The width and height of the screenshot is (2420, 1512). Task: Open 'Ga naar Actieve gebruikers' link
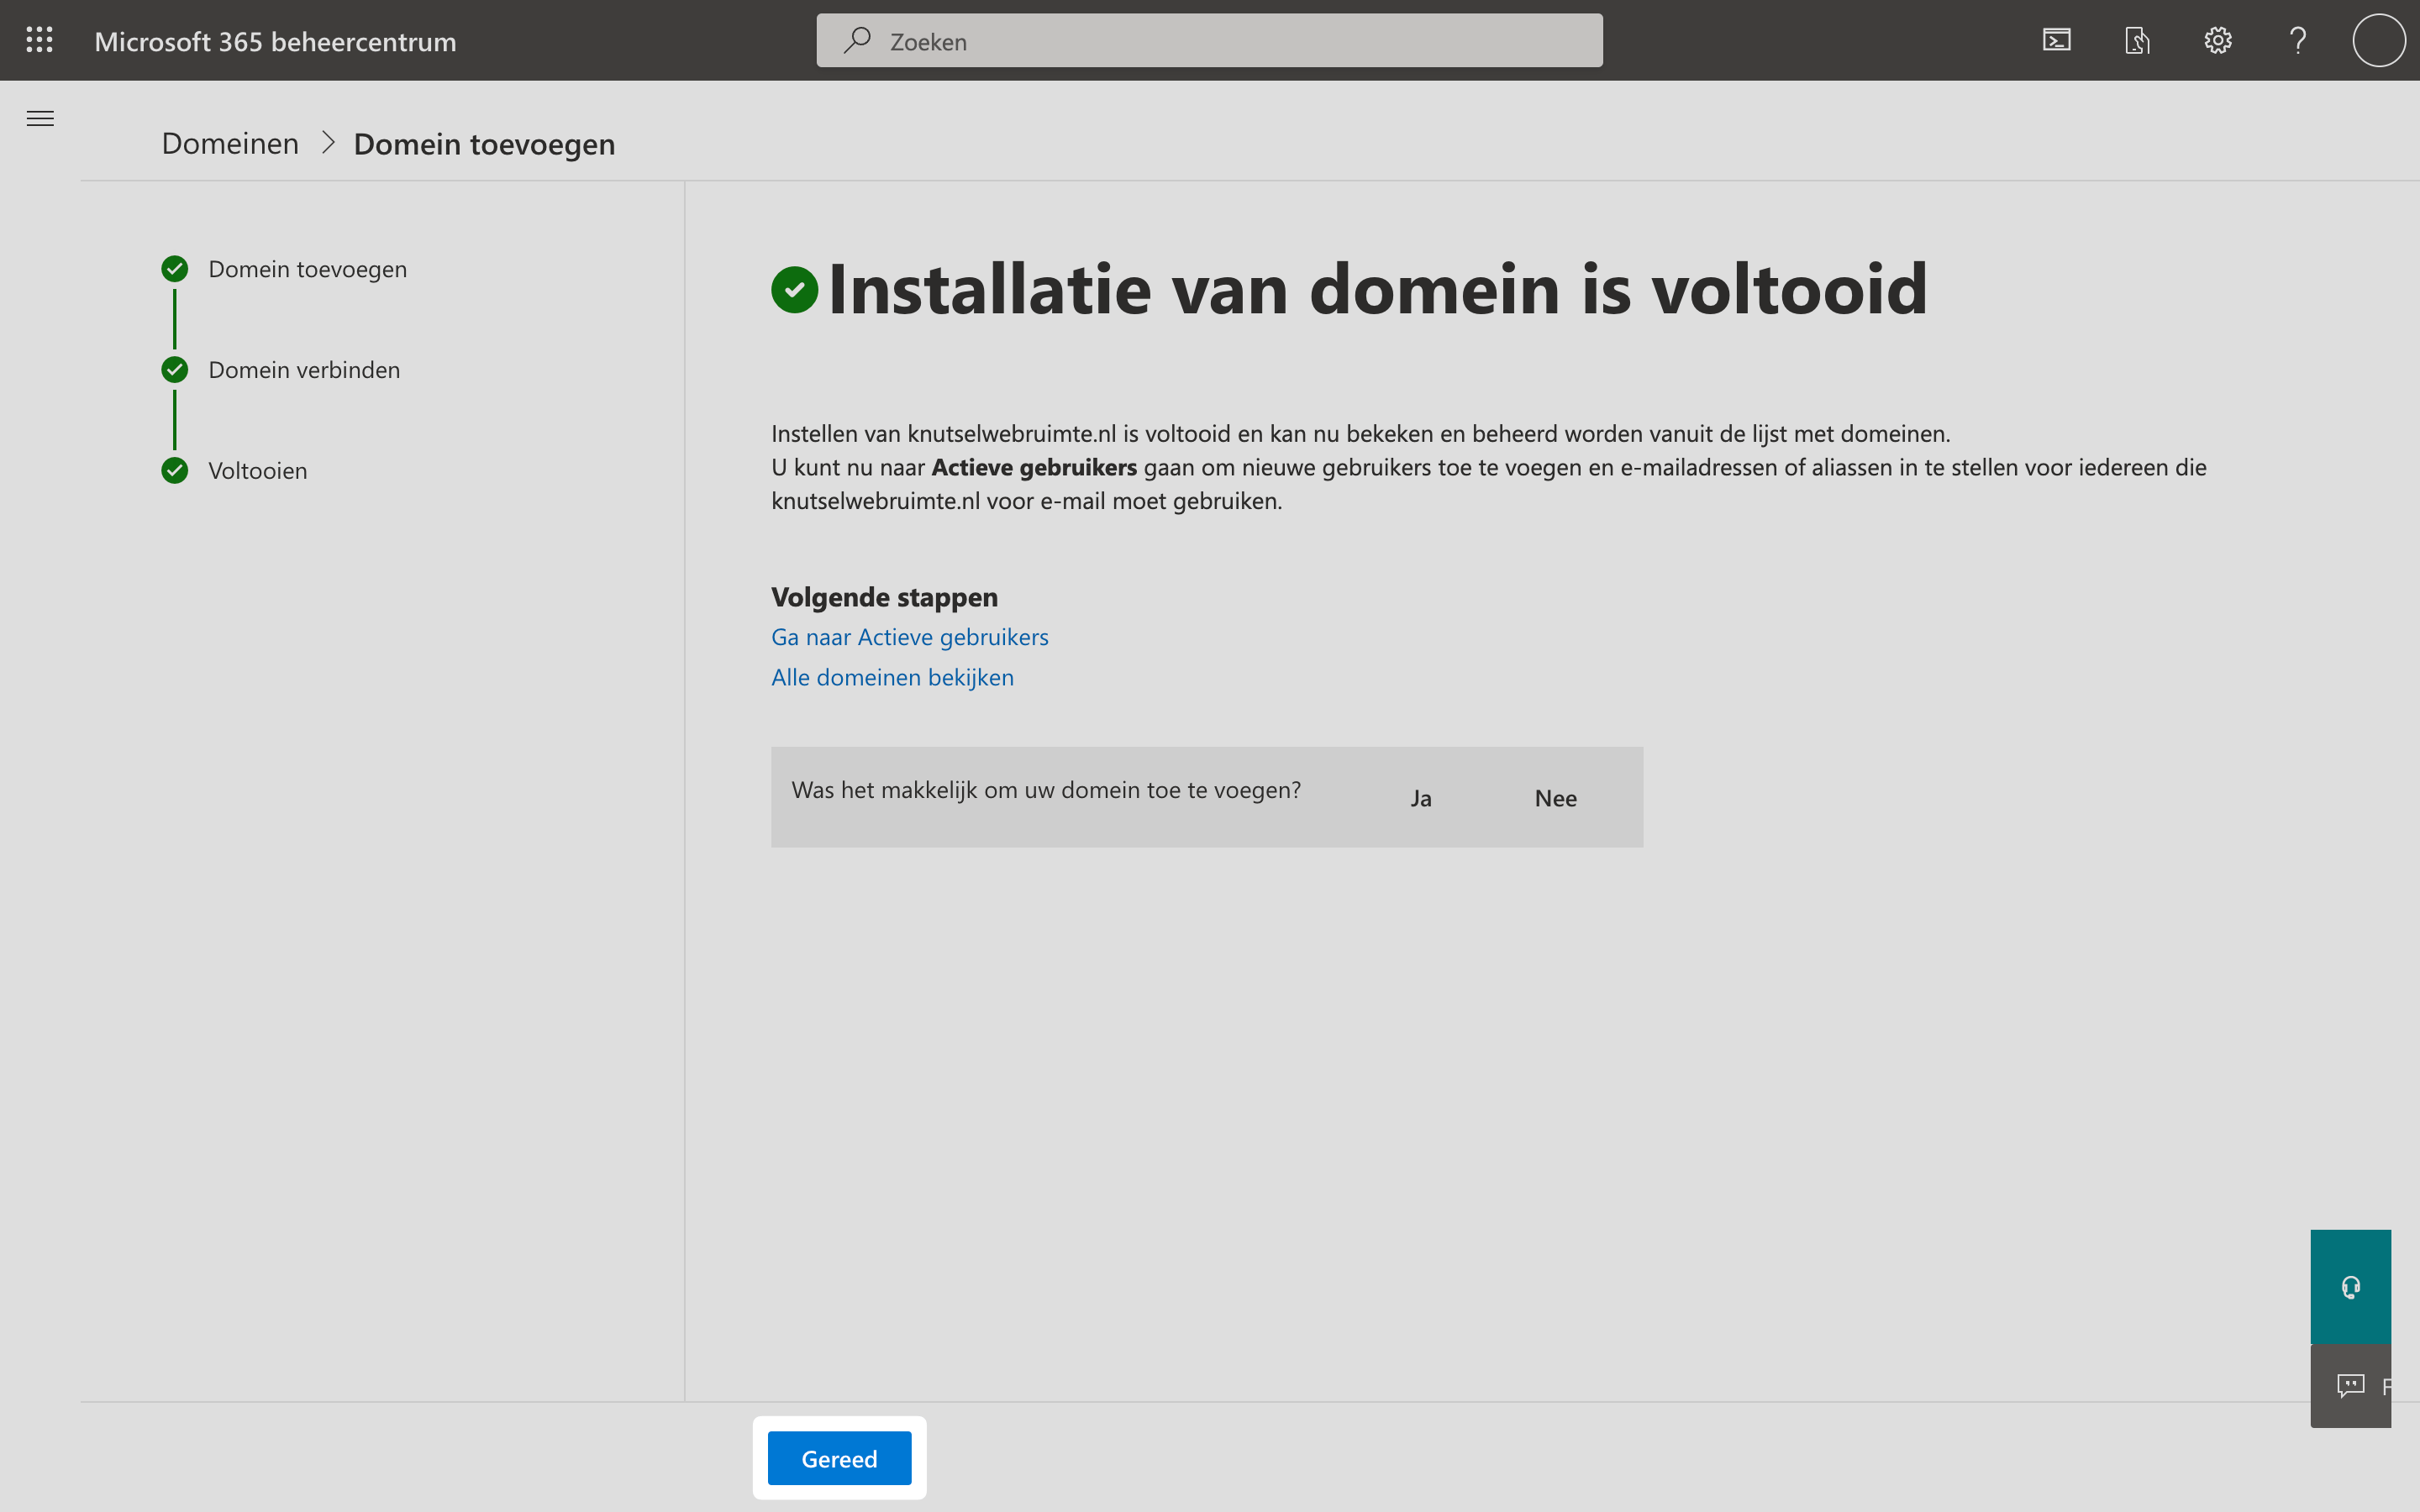(909, 637)
